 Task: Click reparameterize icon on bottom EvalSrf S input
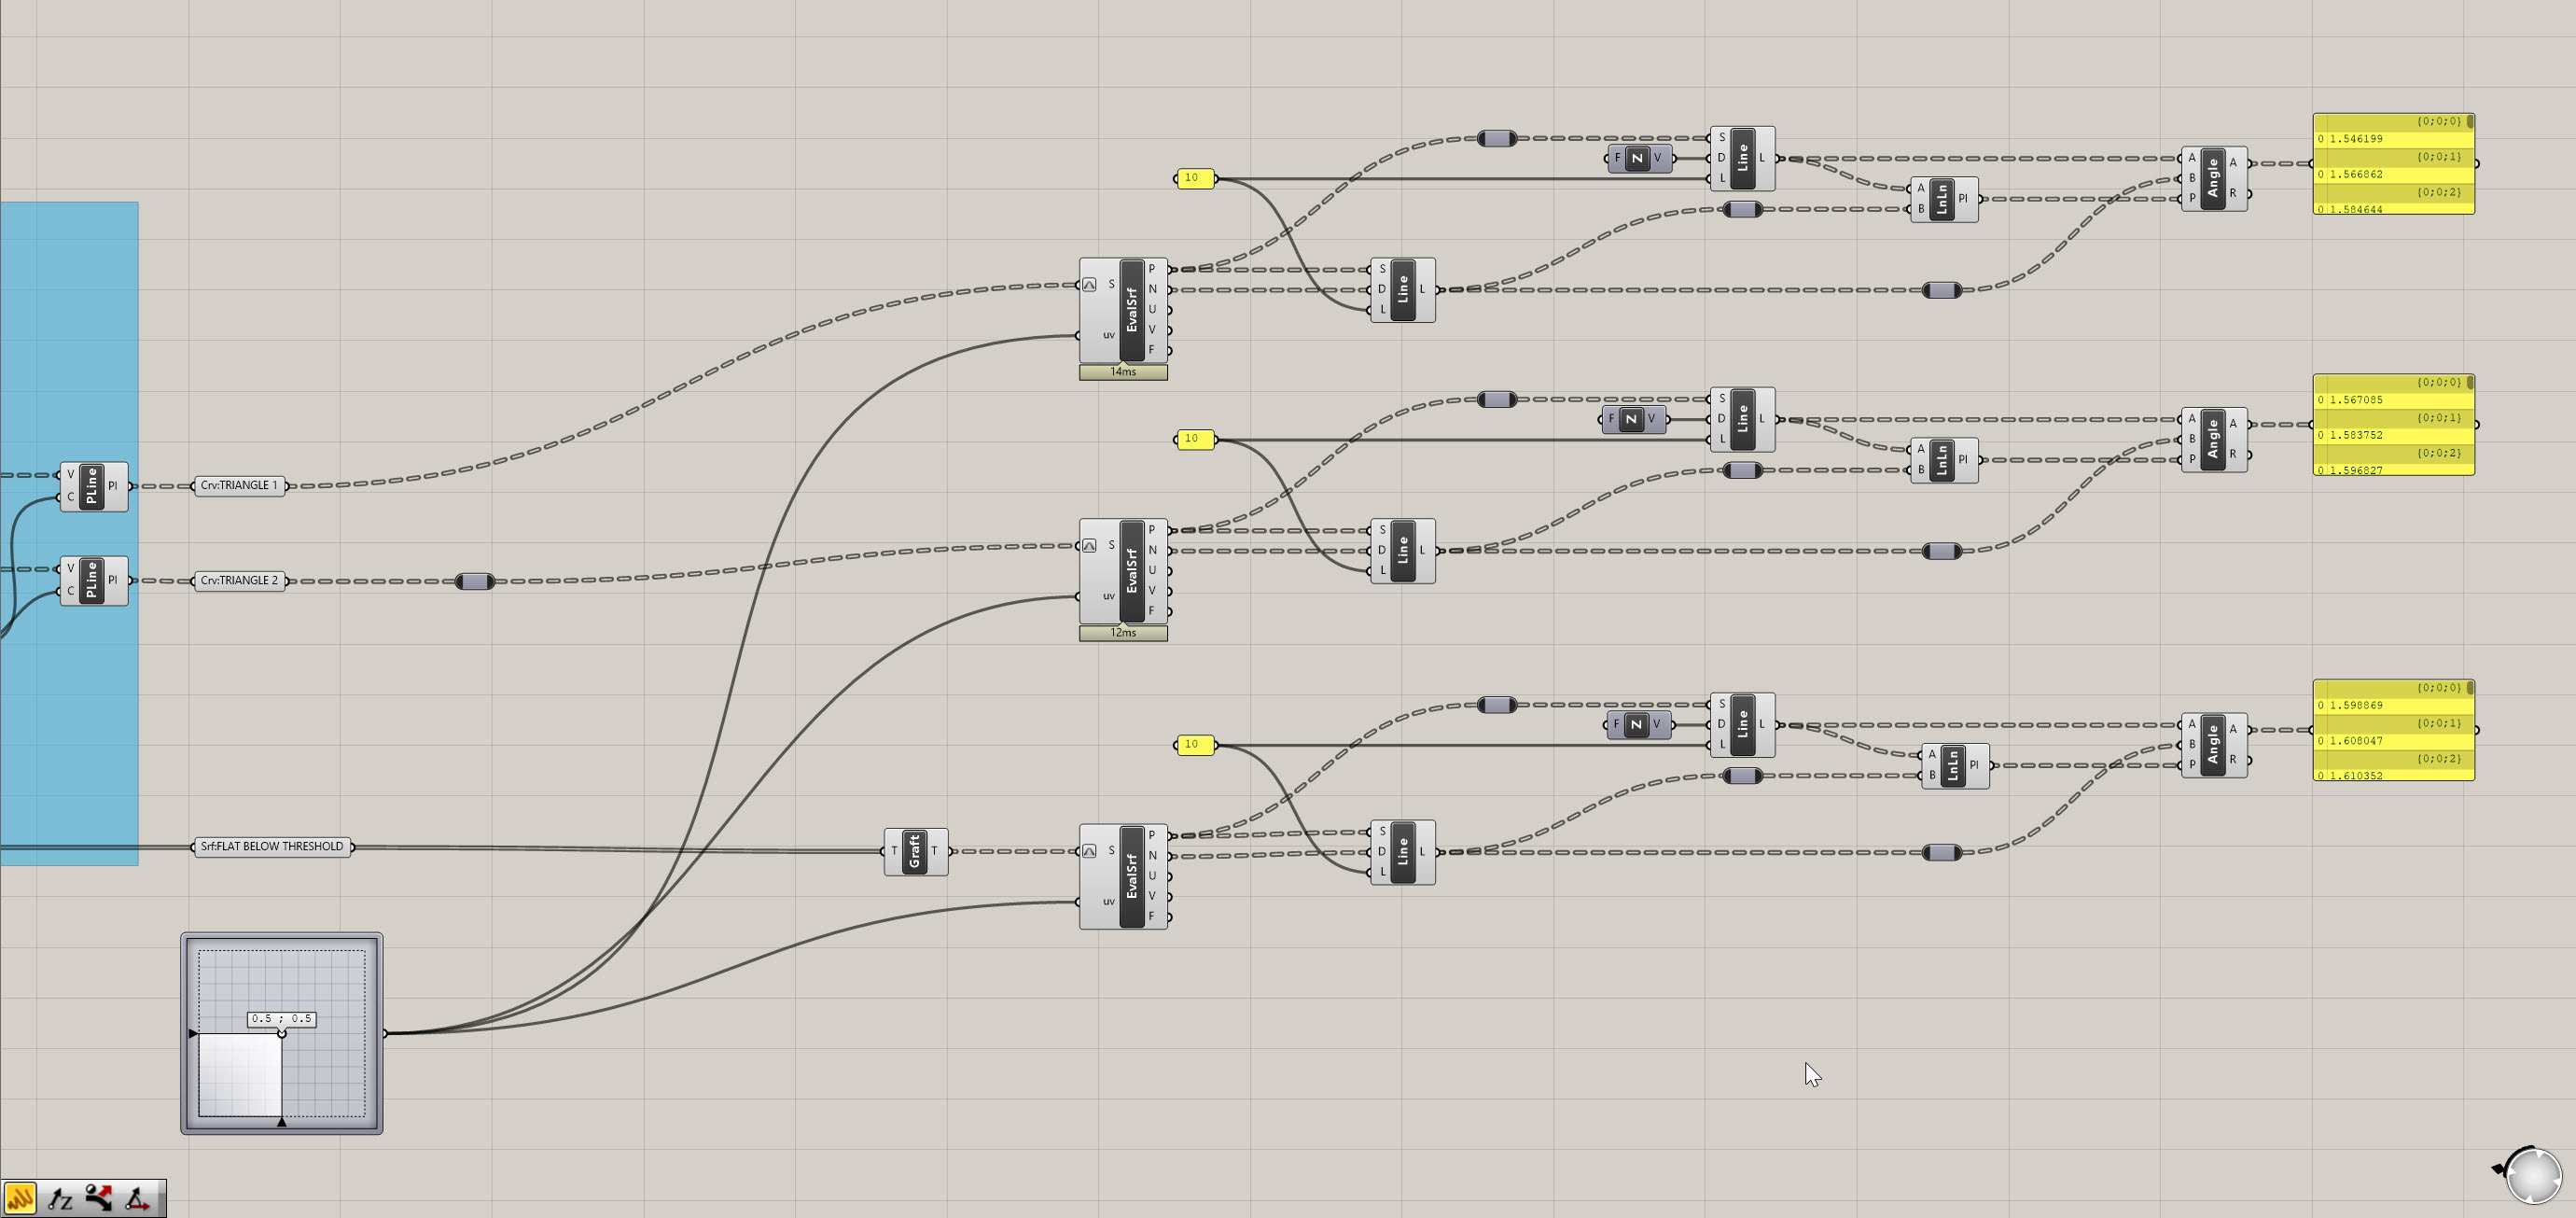tap(1089, 851)
